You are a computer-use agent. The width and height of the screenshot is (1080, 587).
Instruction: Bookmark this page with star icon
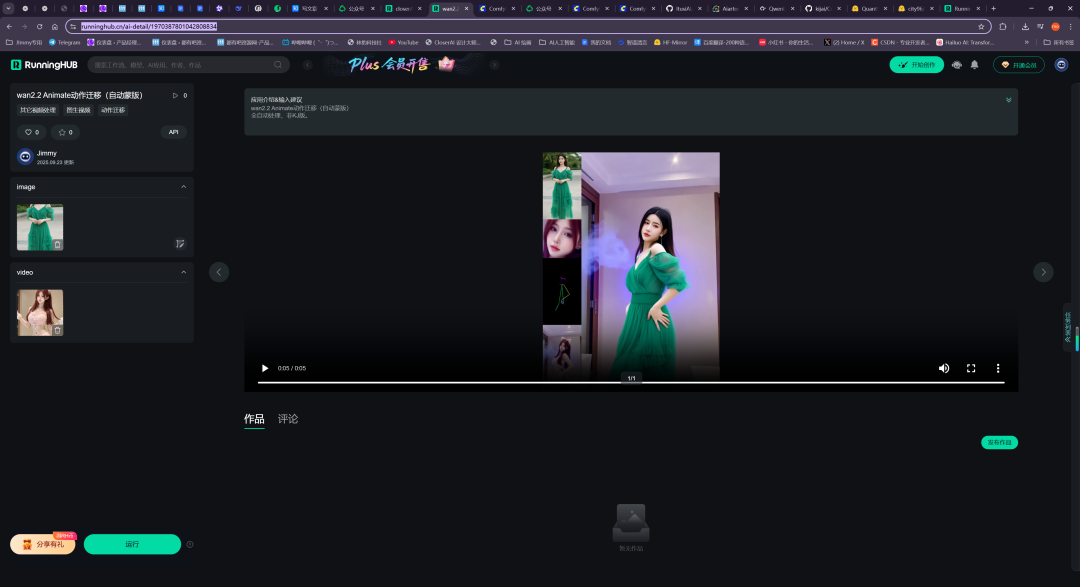pos(981,26)
